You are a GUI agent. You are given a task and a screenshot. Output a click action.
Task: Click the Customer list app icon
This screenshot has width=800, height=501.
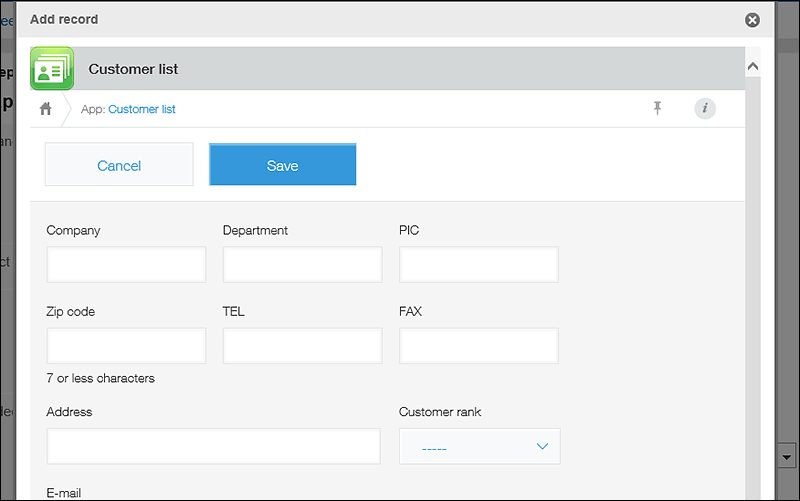tap(52, 69)
